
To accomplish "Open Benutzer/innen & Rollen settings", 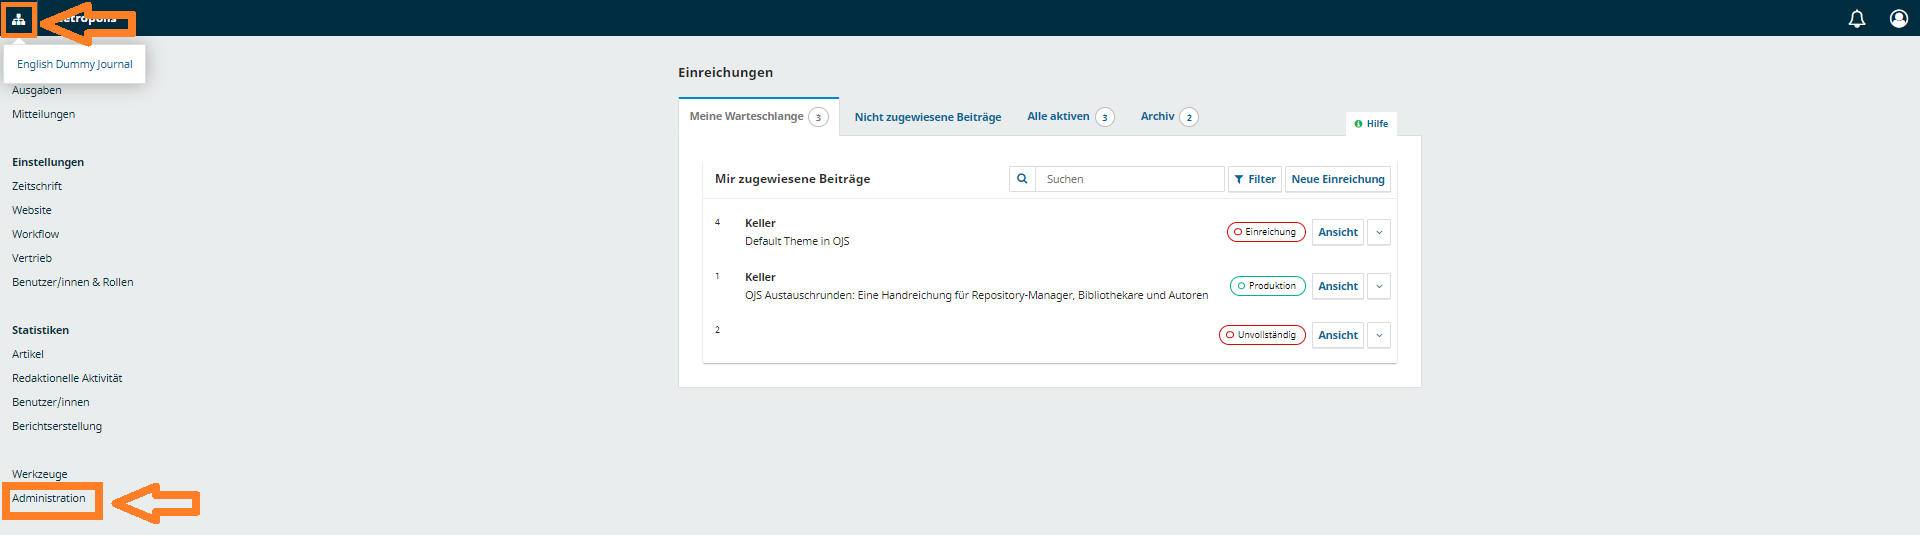I will (x=73, y=282).
